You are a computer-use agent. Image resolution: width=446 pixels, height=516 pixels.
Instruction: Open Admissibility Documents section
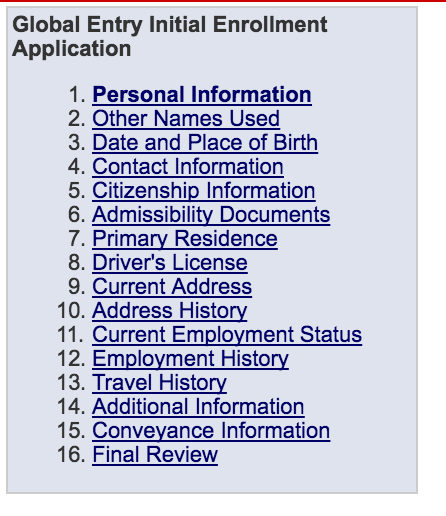tap(211, 215)
